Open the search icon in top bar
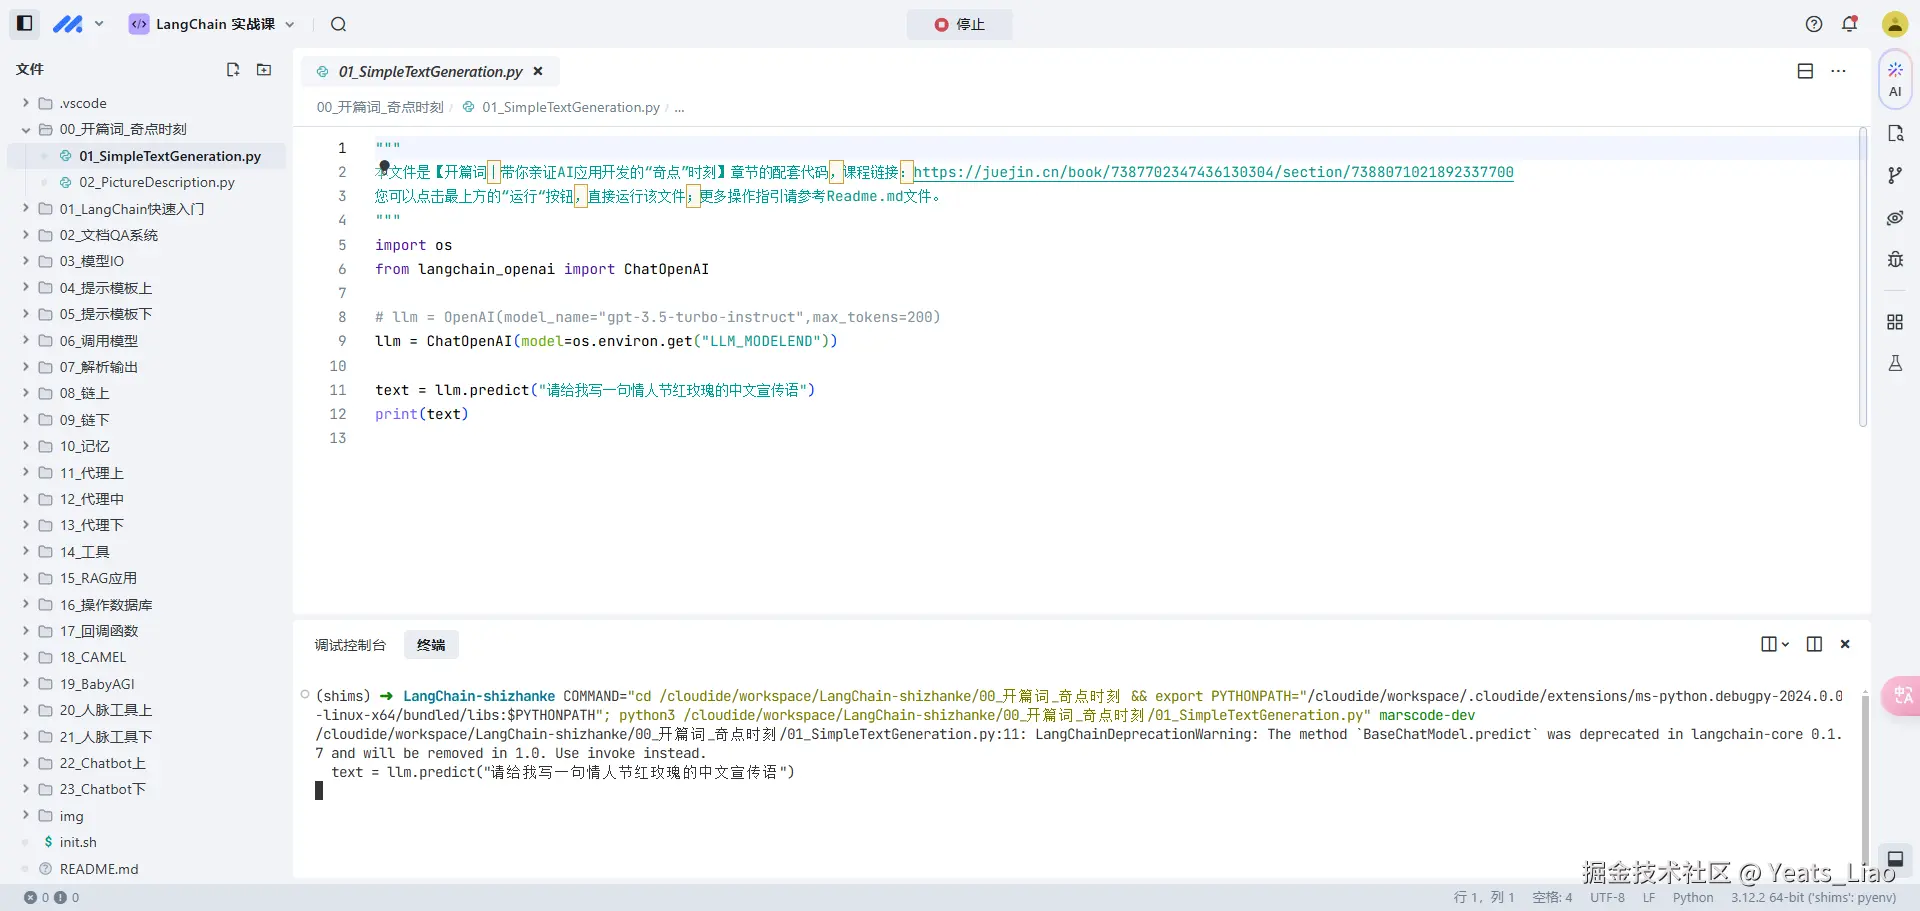This screenshot has width=1920, height=911. pyautogui.click(x=339, y=24)
